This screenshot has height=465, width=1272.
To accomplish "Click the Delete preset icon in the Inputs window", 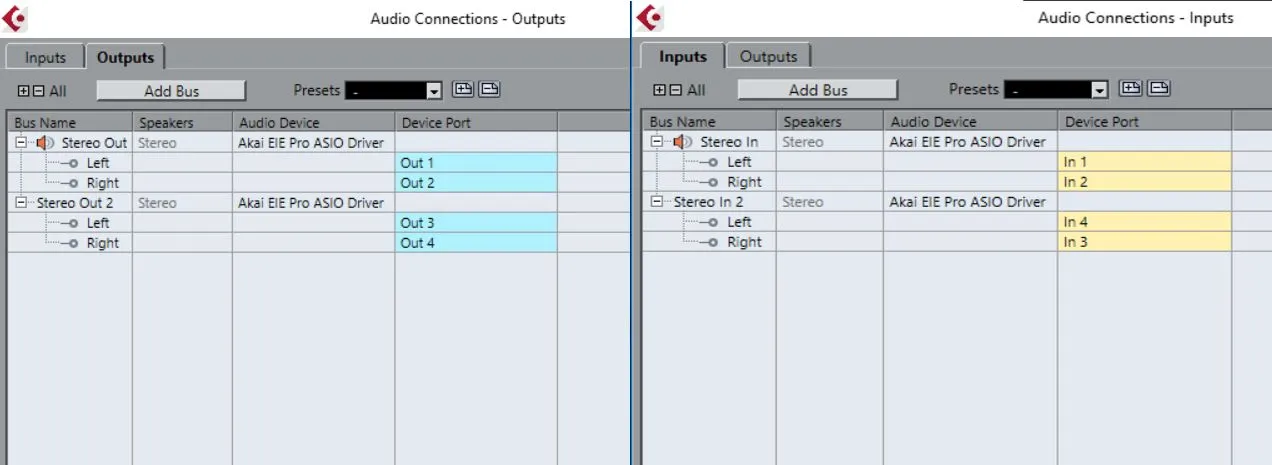I will click(1157, 89).
